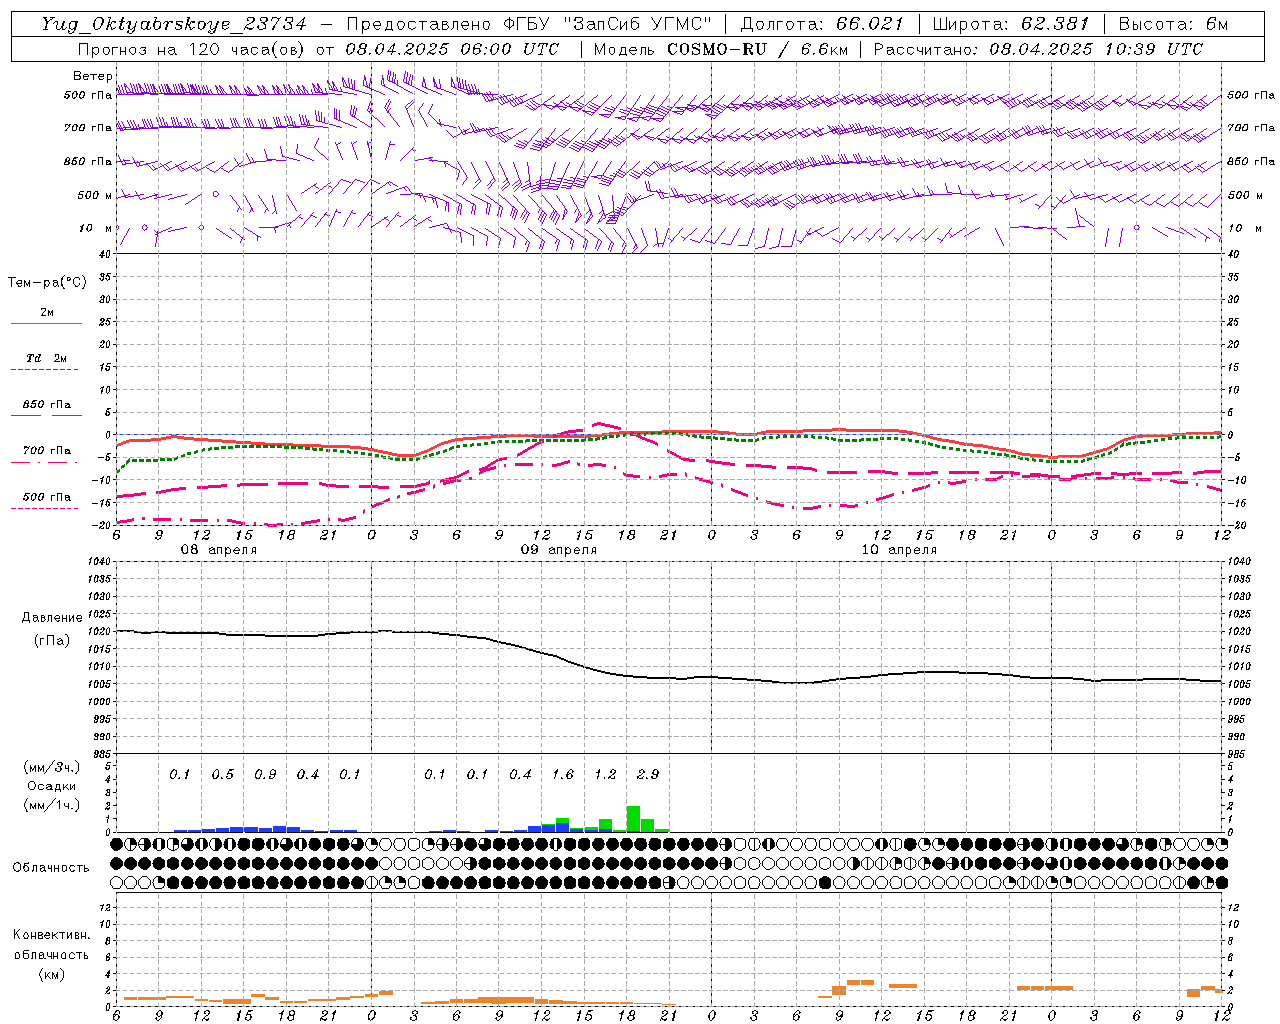Click the red 2м legend line sample
This screenshot has width=1280, height=1024.
[46, 324]
